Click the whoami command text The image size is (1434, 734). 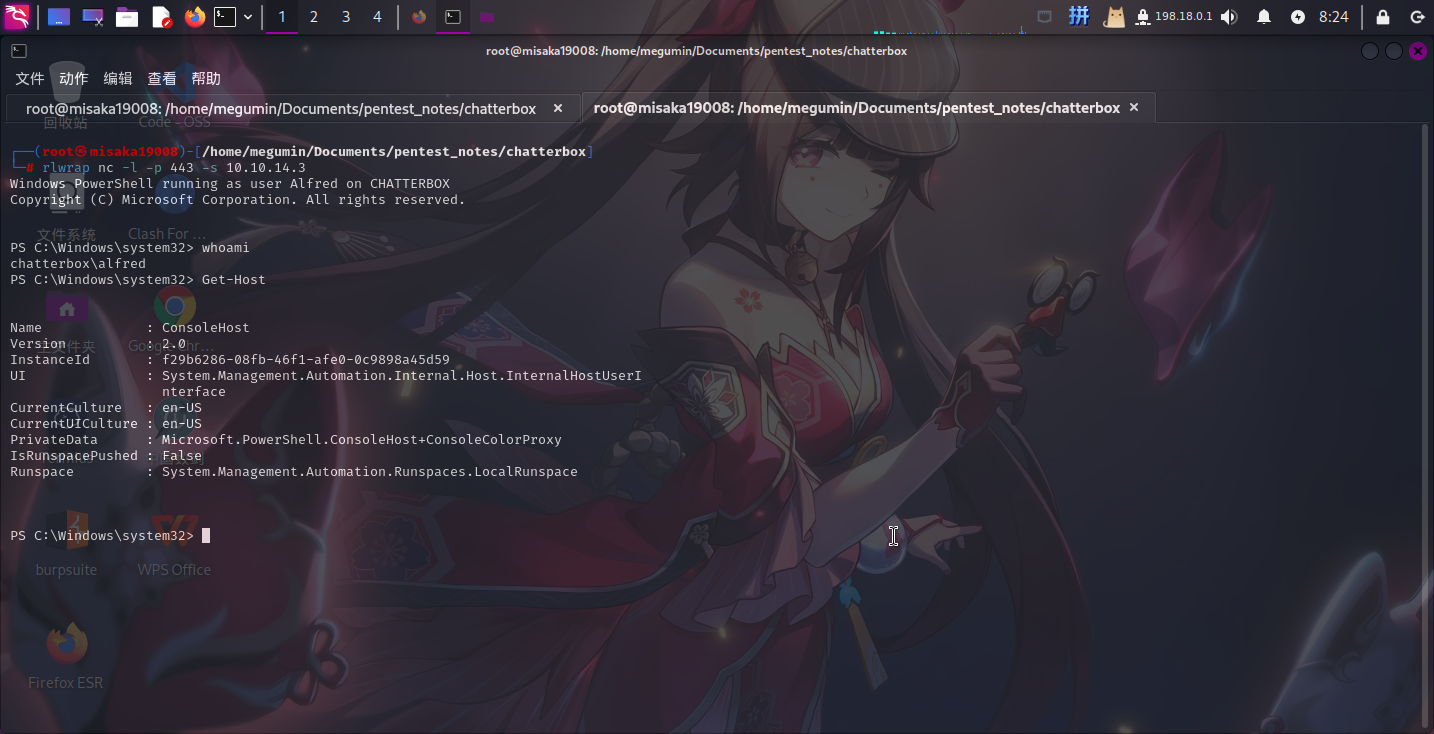pos(226,248)
